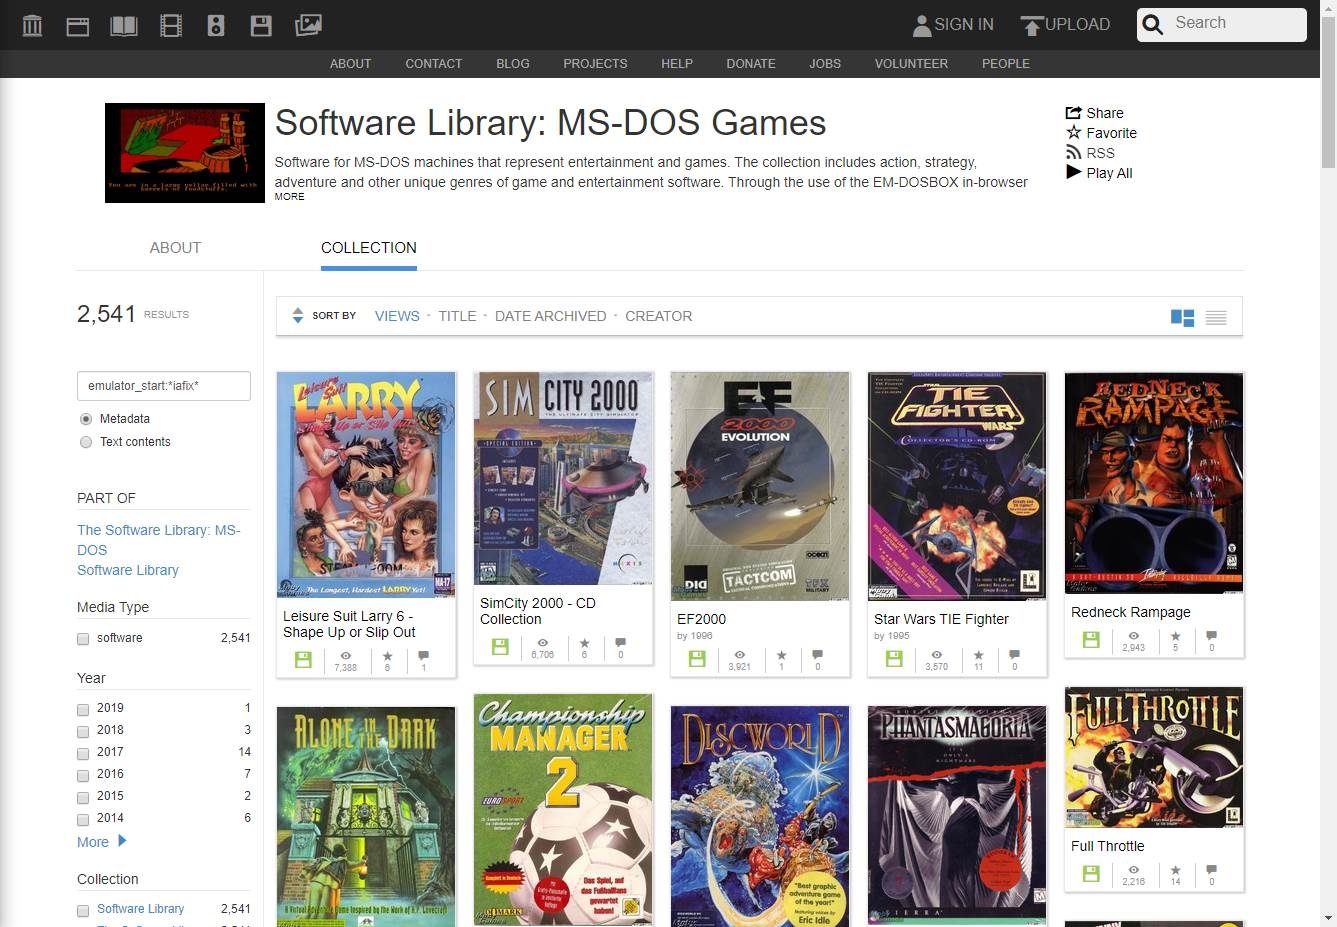The width and height of the screenshot is (1337, 927).
Task: Open the HELP menu item
Action: (x=677, y=64)
